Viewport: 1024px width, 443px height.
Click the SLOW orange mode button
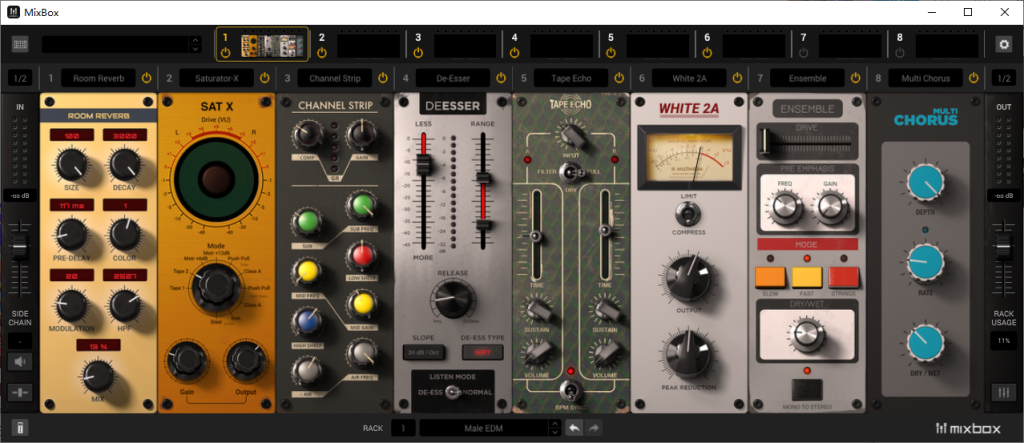tap(770, 278)
